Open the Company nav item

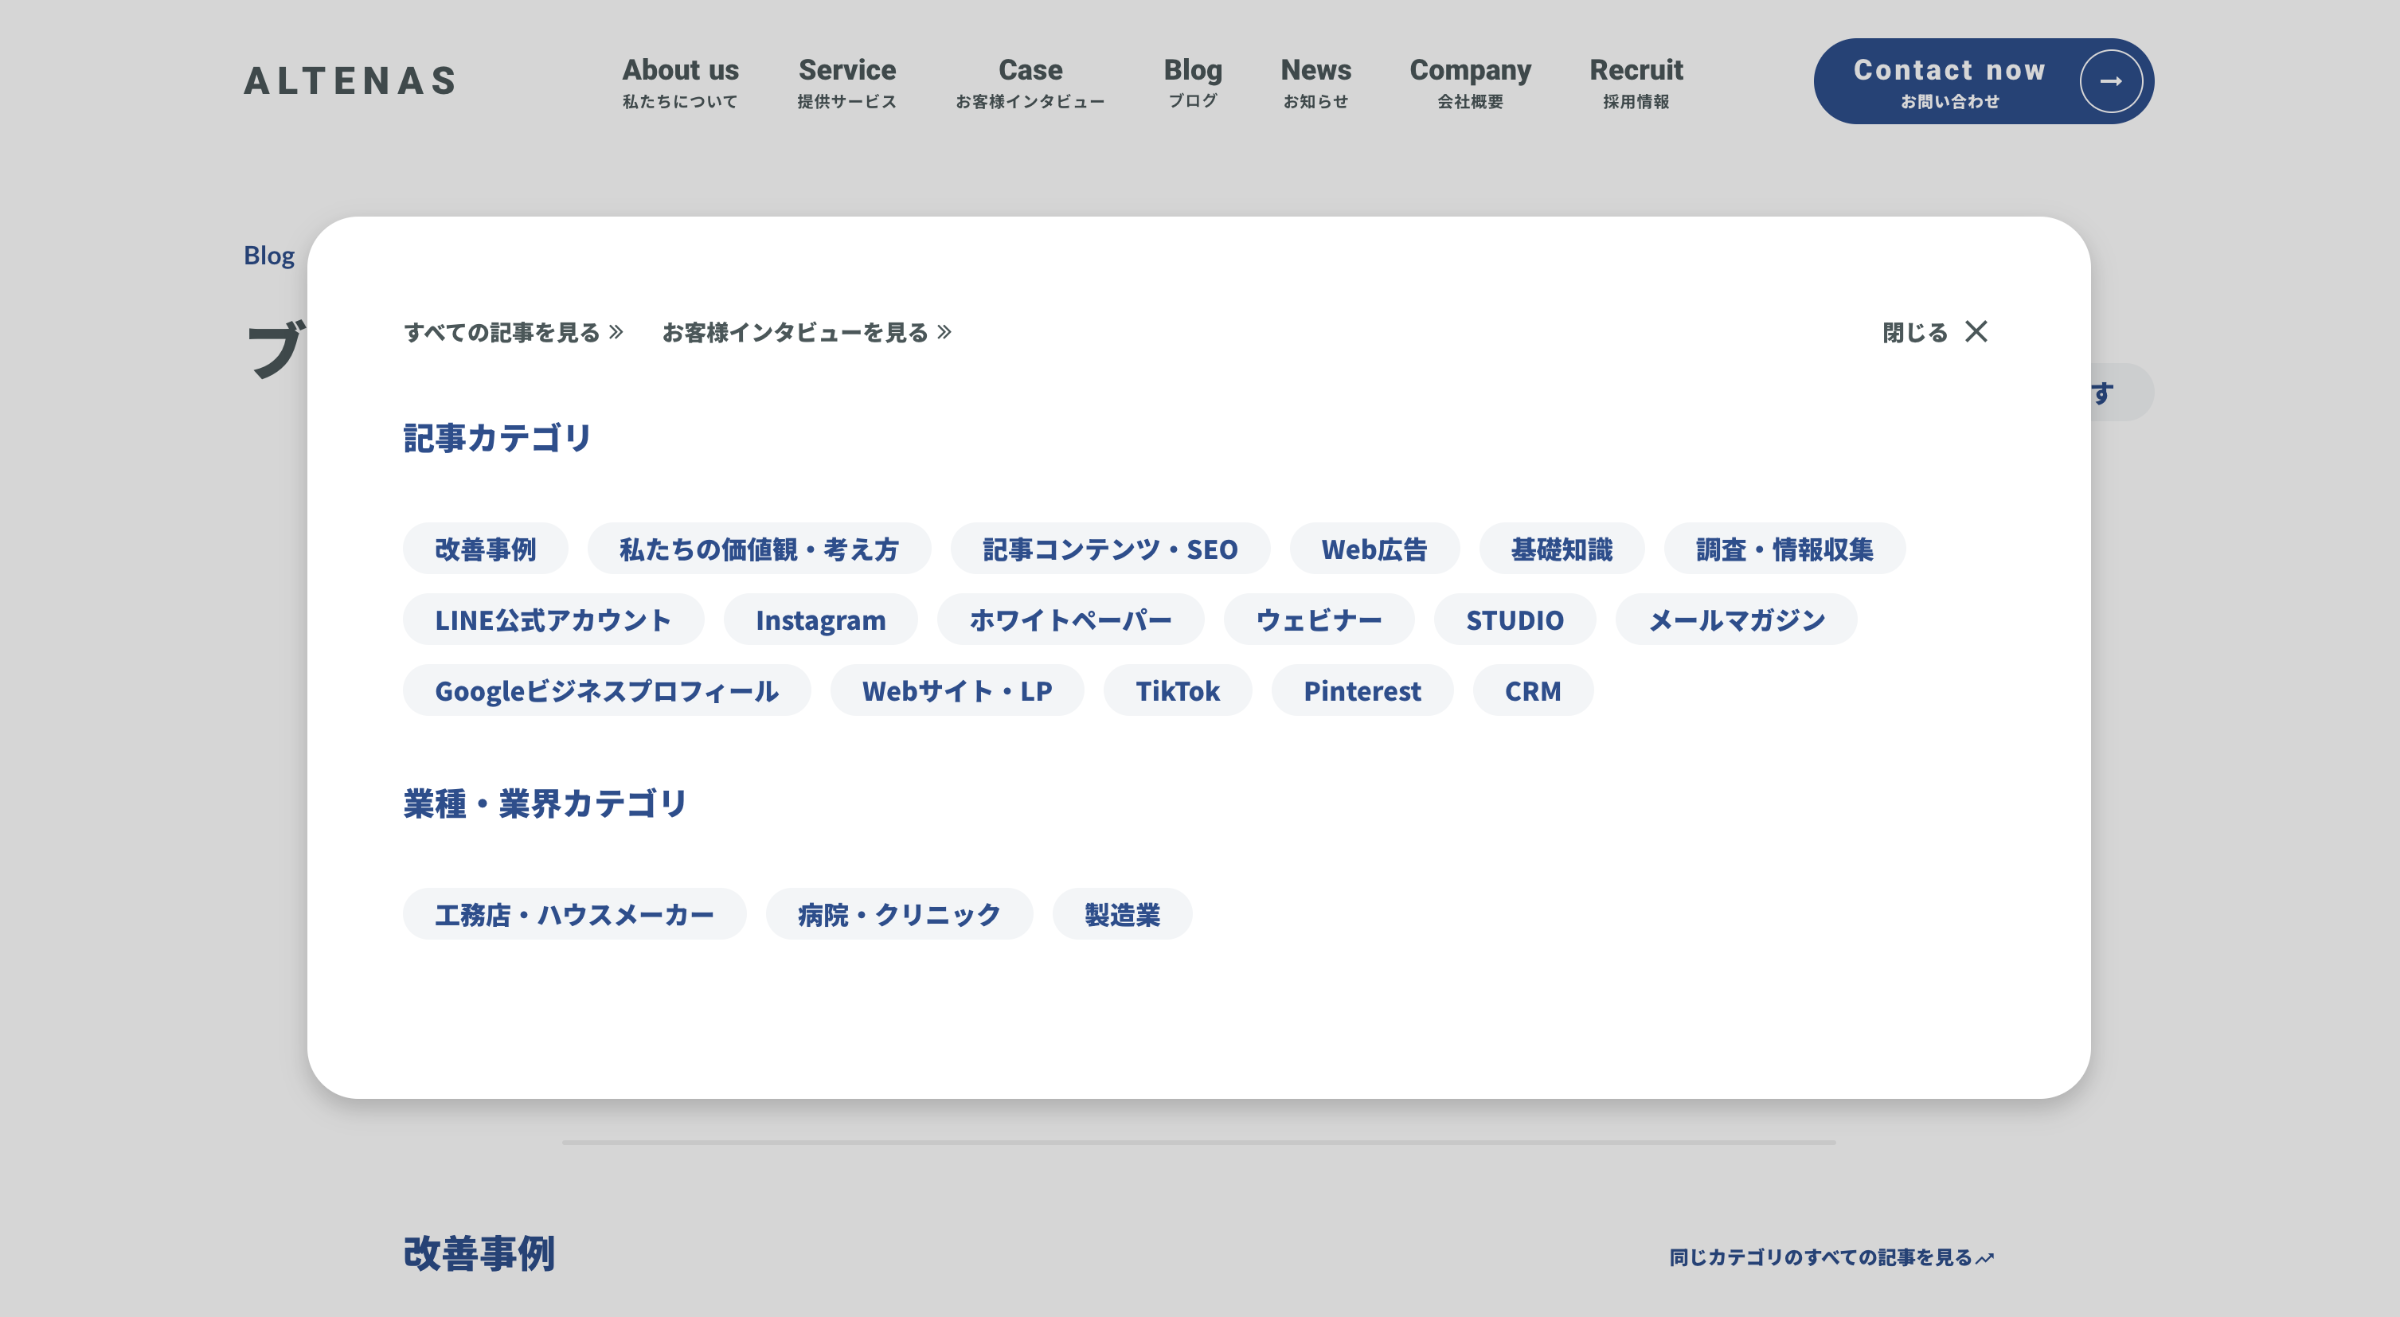[x=1470, y=82]
